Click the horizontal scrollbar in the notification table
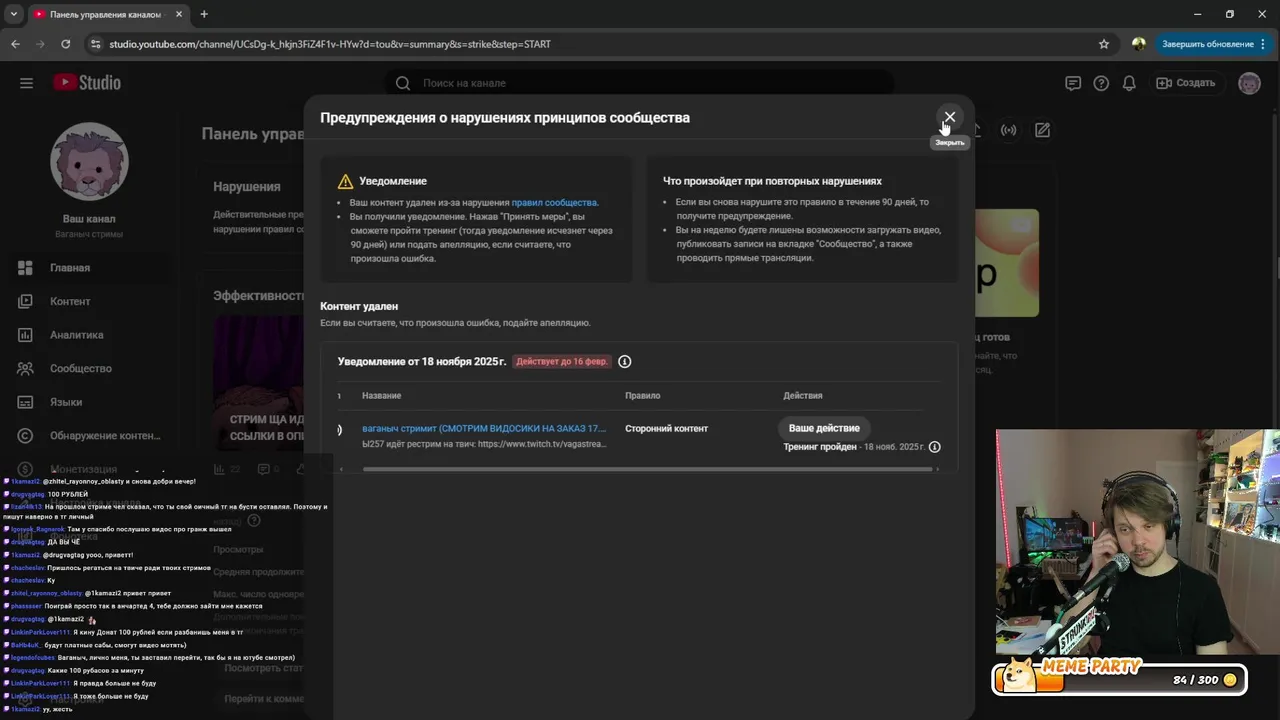The image size is (1280, 720). 648,468
